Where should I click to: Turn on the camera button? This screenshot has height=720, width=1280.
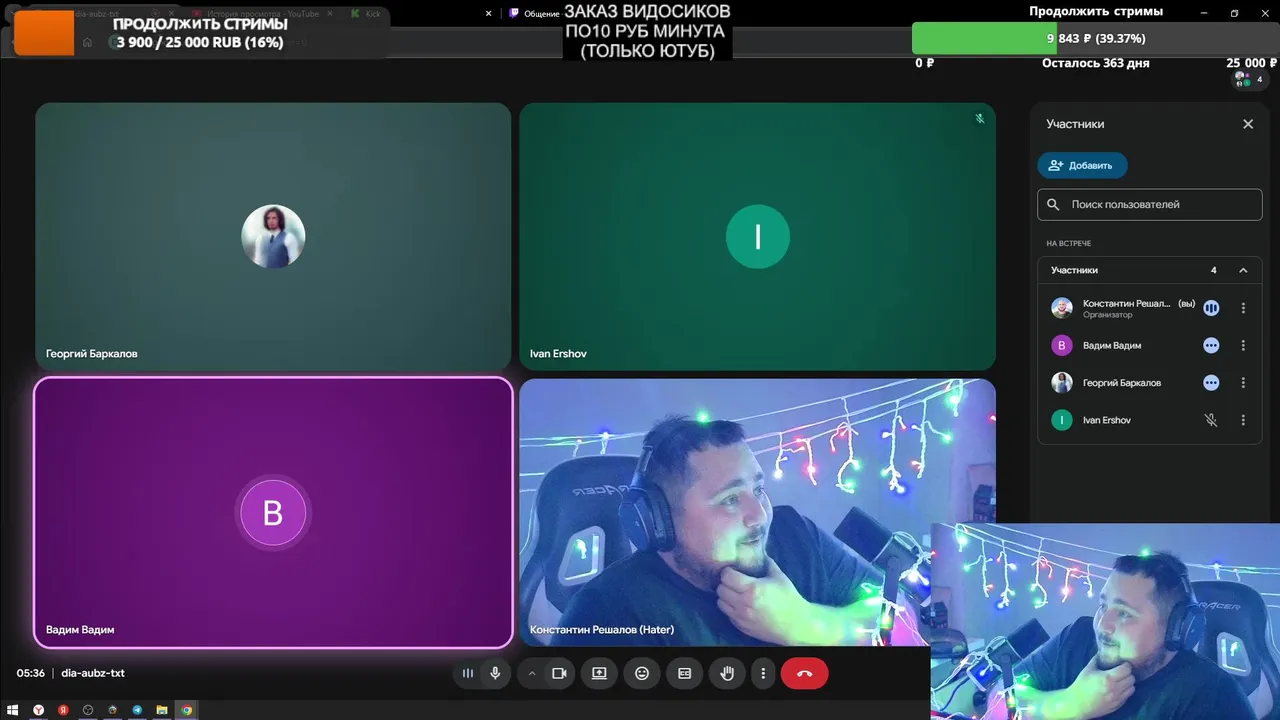pyautogui.click(x=559, y=673)
